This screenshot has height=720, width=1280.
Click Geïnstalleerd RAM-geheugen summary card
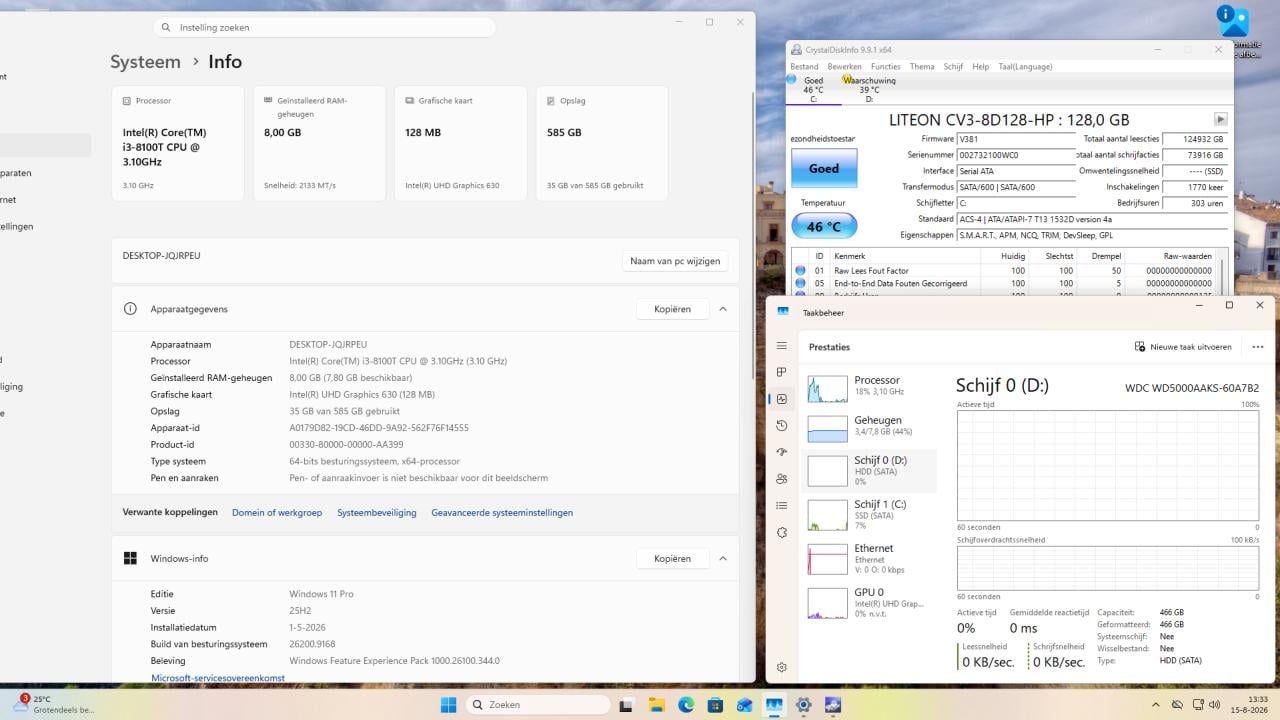coord(319,143)
